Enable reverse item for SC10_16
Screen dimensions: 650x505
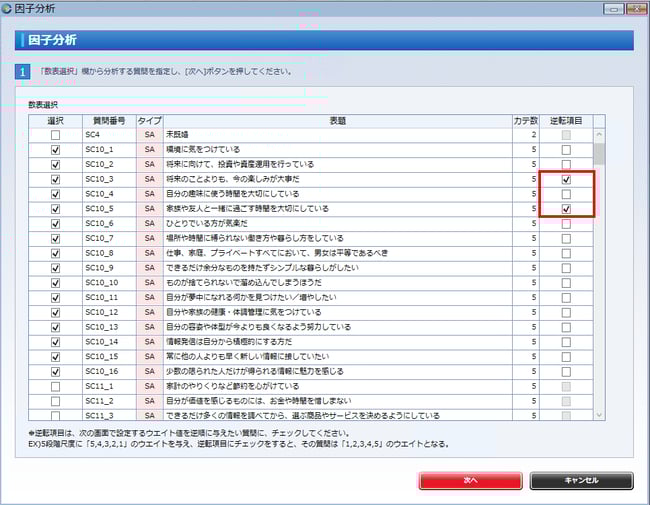tap(566, 371)
